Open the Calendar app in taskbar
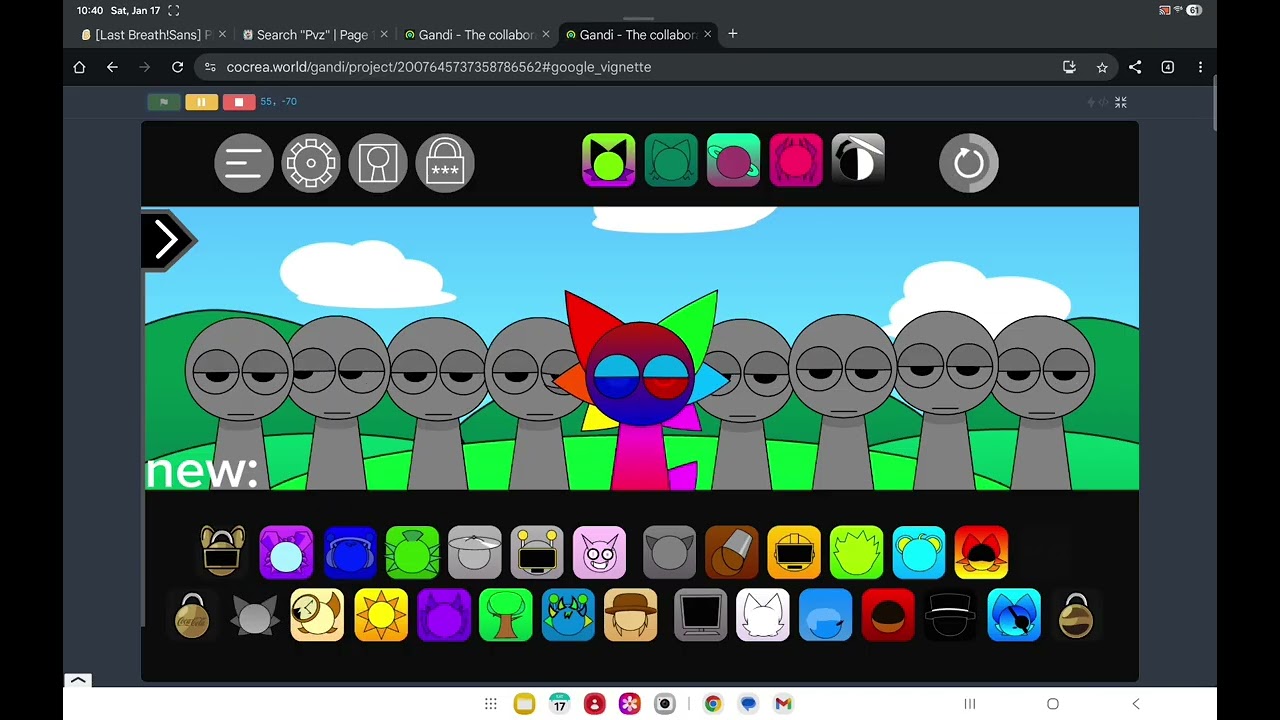The height and width of the screenshot is (720, 1280). tap(559, 704)
